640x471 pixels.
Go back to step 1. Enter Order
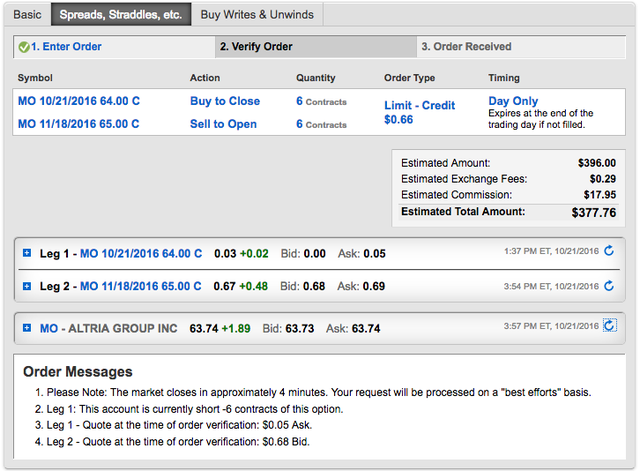[66, 46]
